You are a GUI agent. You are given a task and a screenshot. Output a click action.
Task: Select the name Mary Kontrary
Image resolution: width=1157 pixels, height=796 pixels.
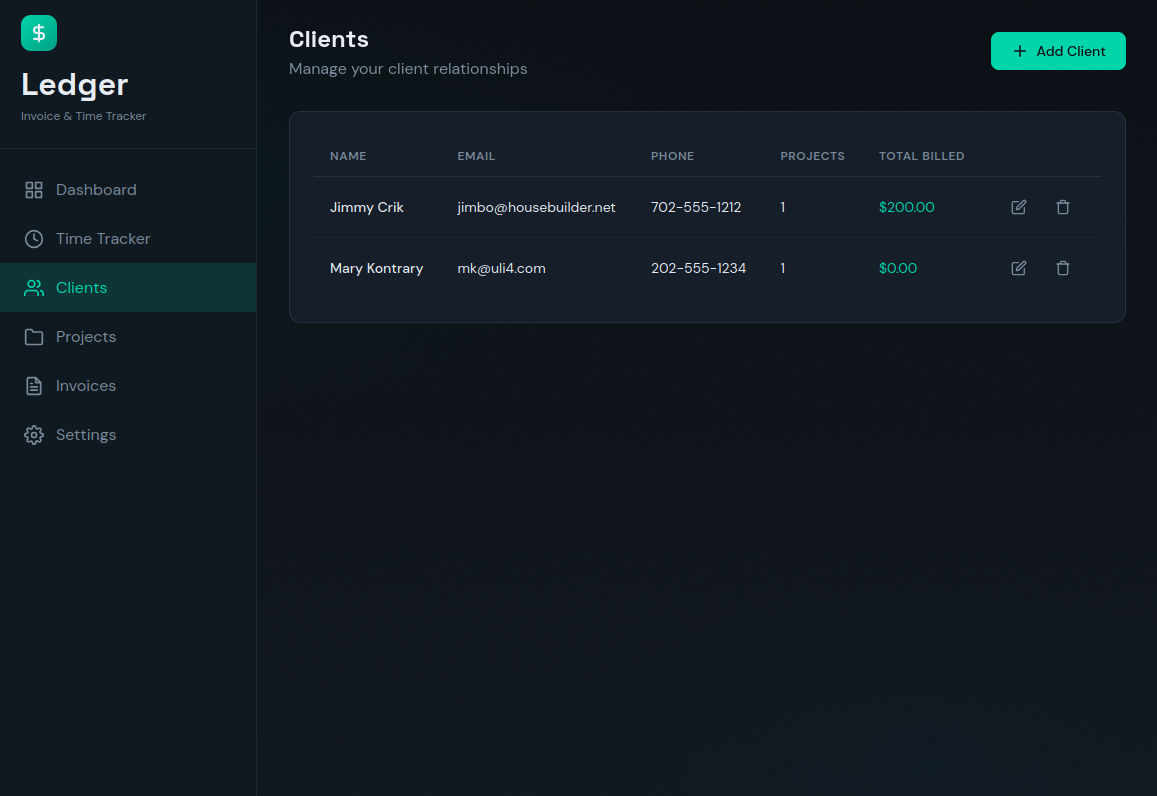(x=376, y=269)
